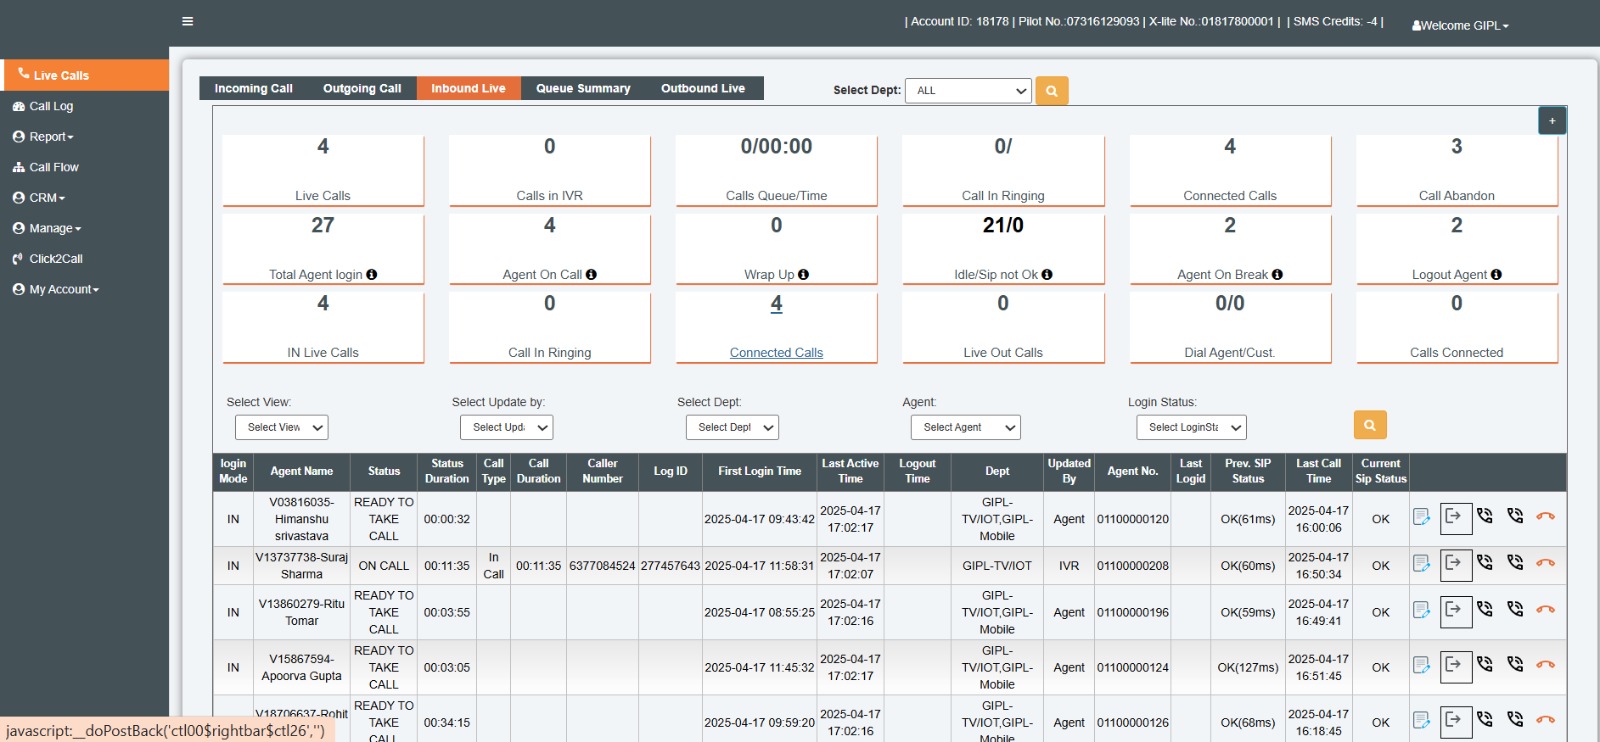Click the info icon beside Total Agent login
Screen dimensions: 1600x742
(372, 275)
